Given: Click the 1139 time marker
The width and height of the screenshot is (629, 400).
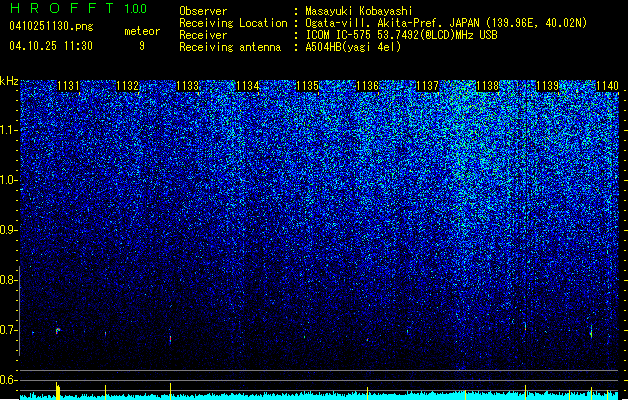Looking at the screenshot, I should 548,86.
